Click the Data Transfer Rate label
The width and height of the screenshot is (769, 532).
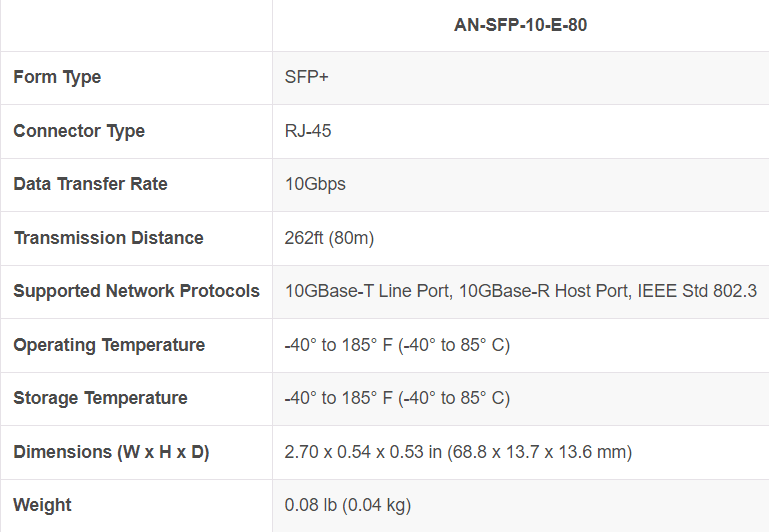click(x=90, y=184)
